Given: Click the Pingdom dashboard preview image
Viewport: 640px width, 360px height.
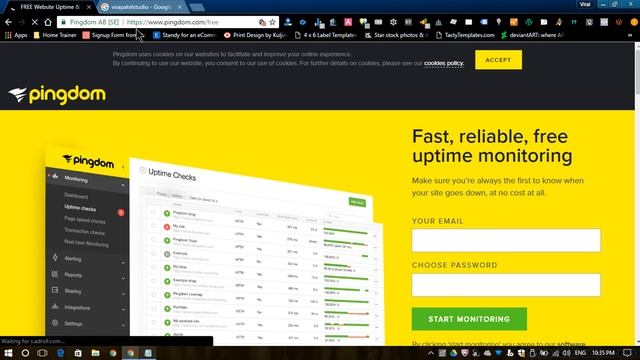Looking at the screenshot, I should [x=214, y=245].
